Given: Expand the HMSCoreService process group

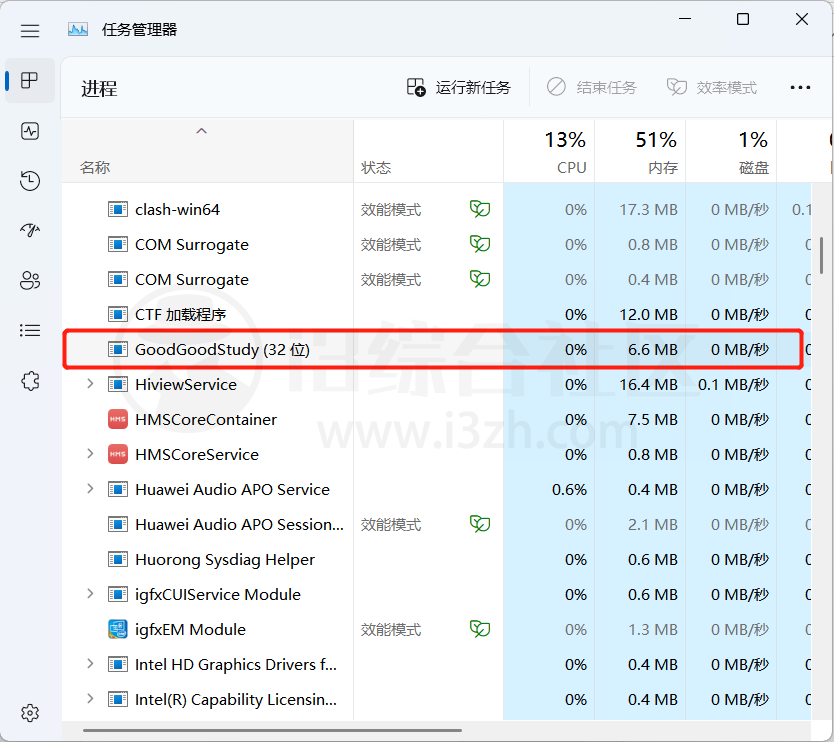Looking at the screenshot, I should [90, 454].
